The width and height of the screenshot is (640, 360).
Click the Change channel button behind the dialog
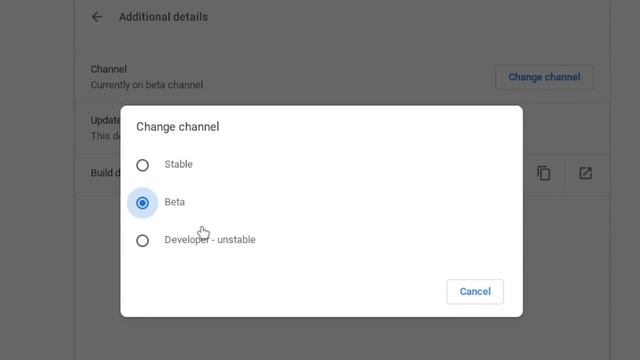pyautogui.click(x=544, y=77)
